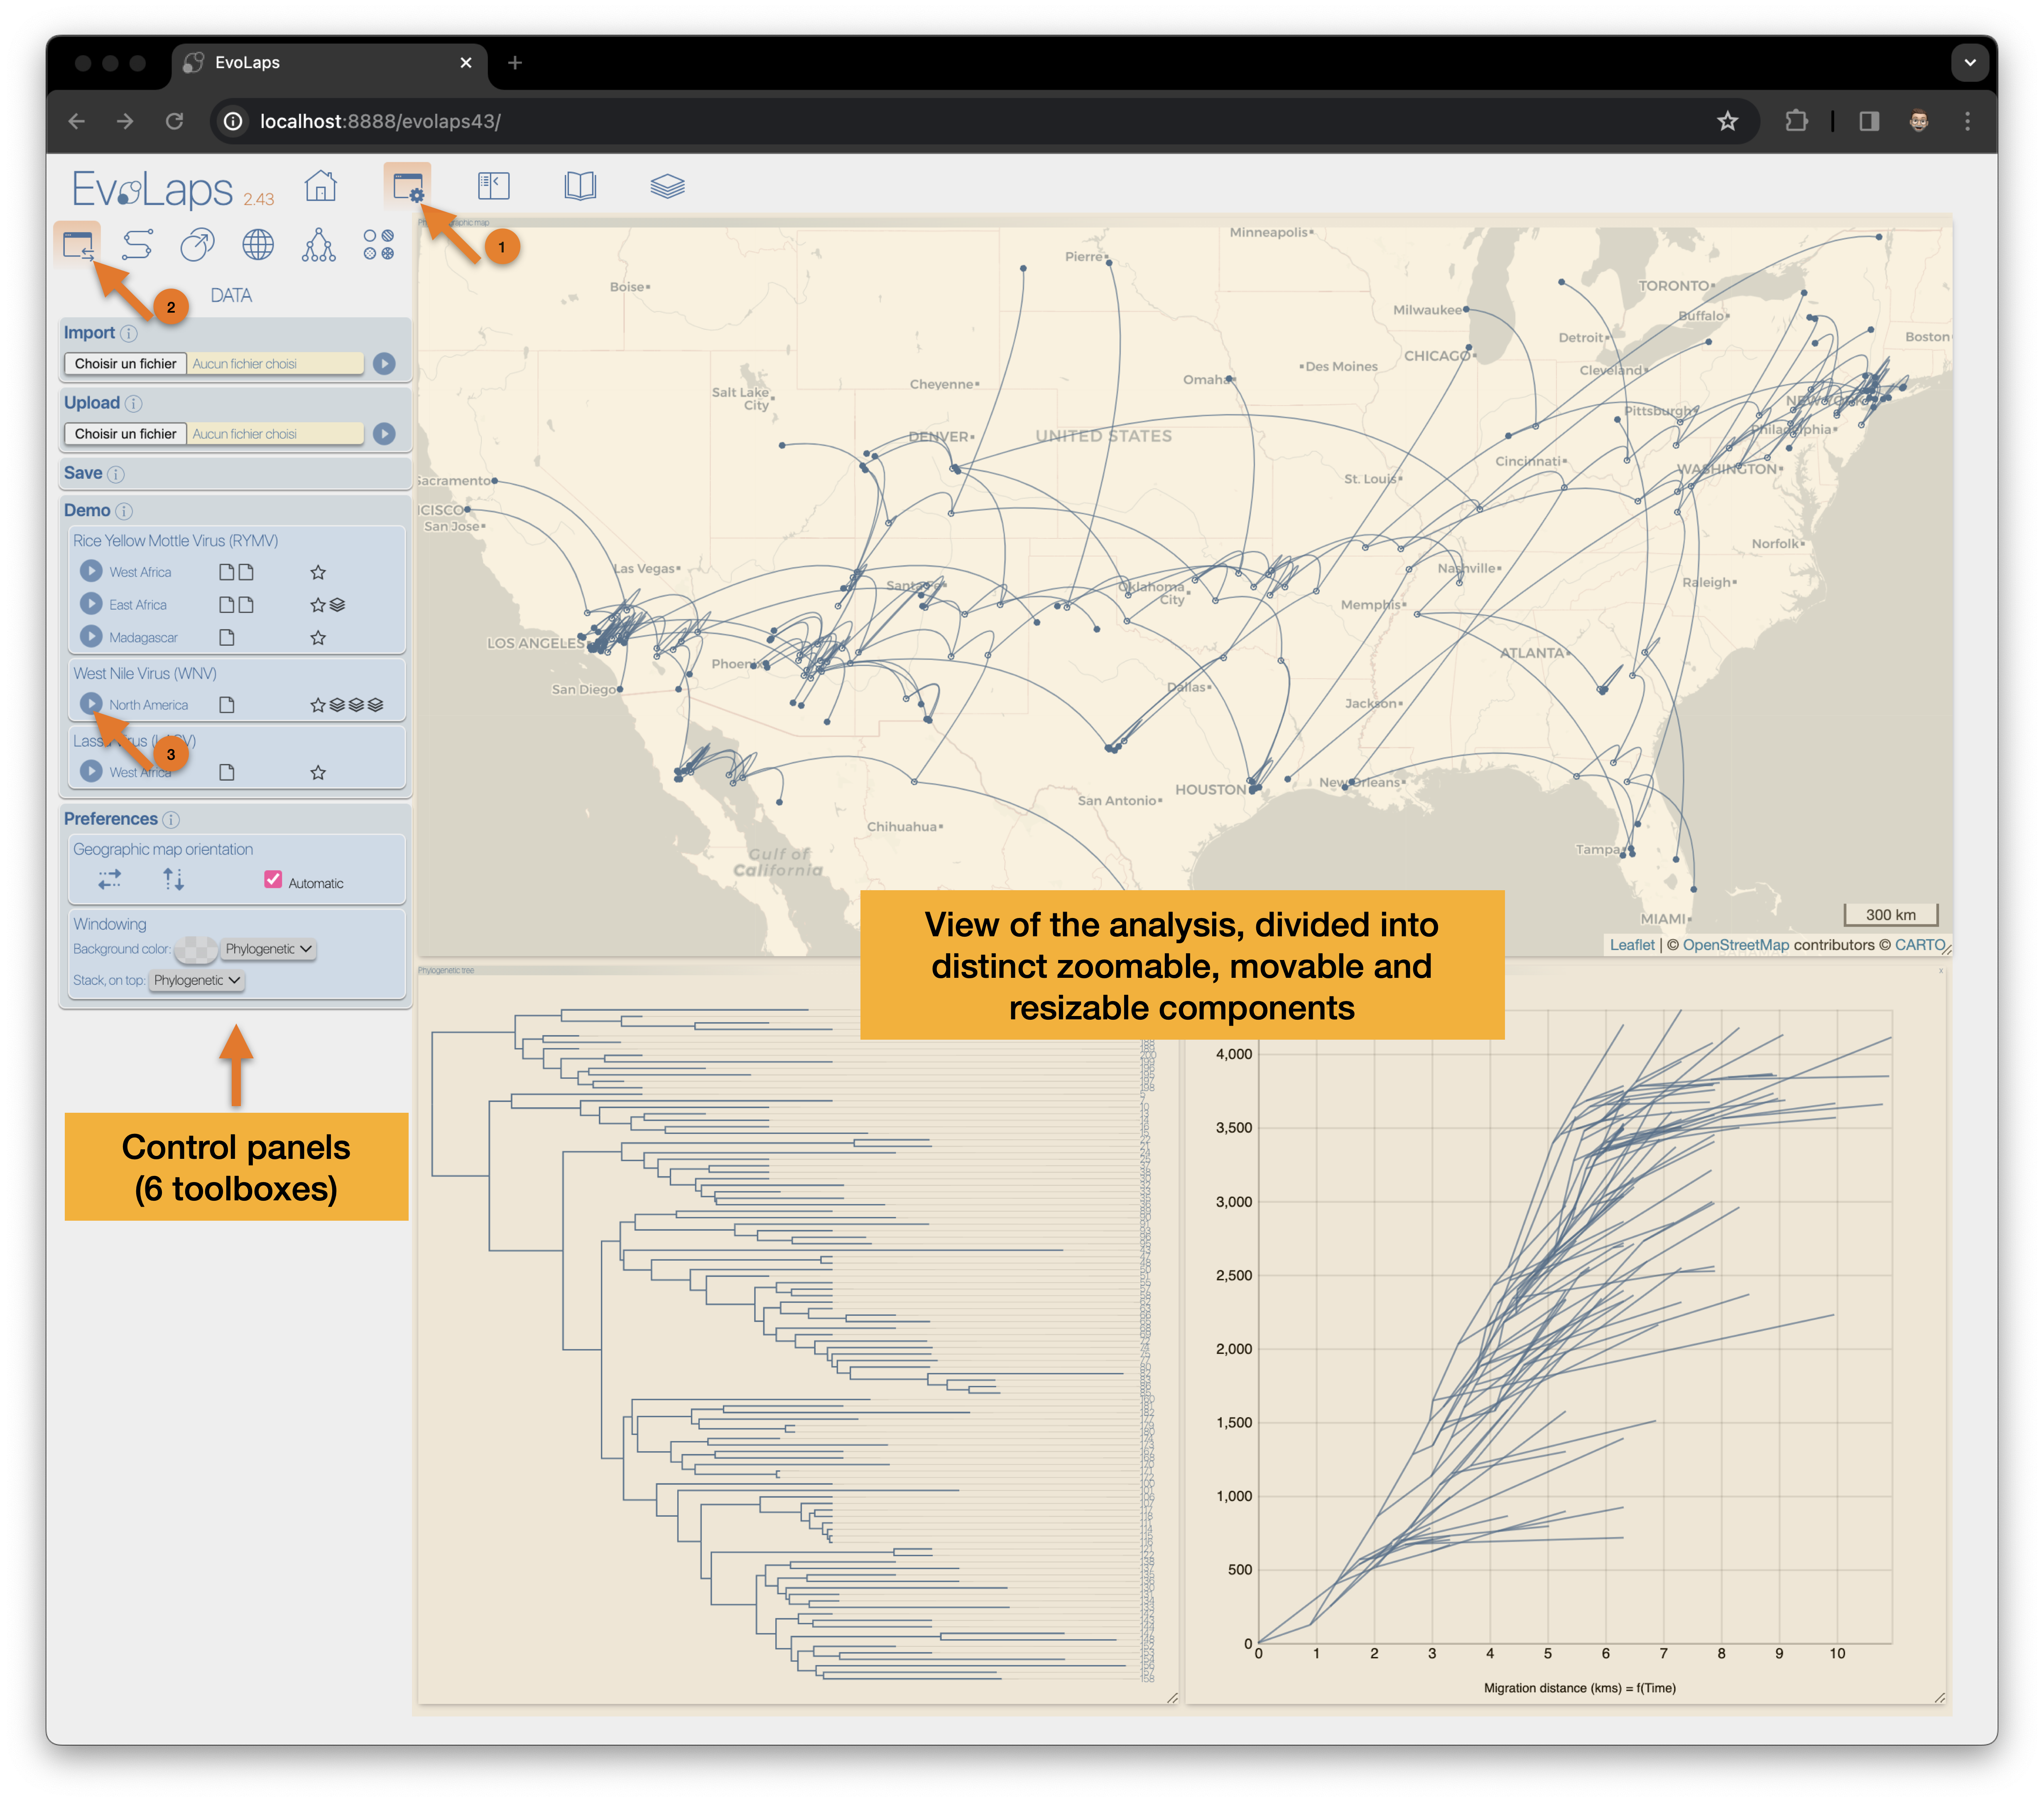Open the OpenStreetMap attribution link
The height and width of the screenshot is (1802, 2044).
coord(1735,945)
